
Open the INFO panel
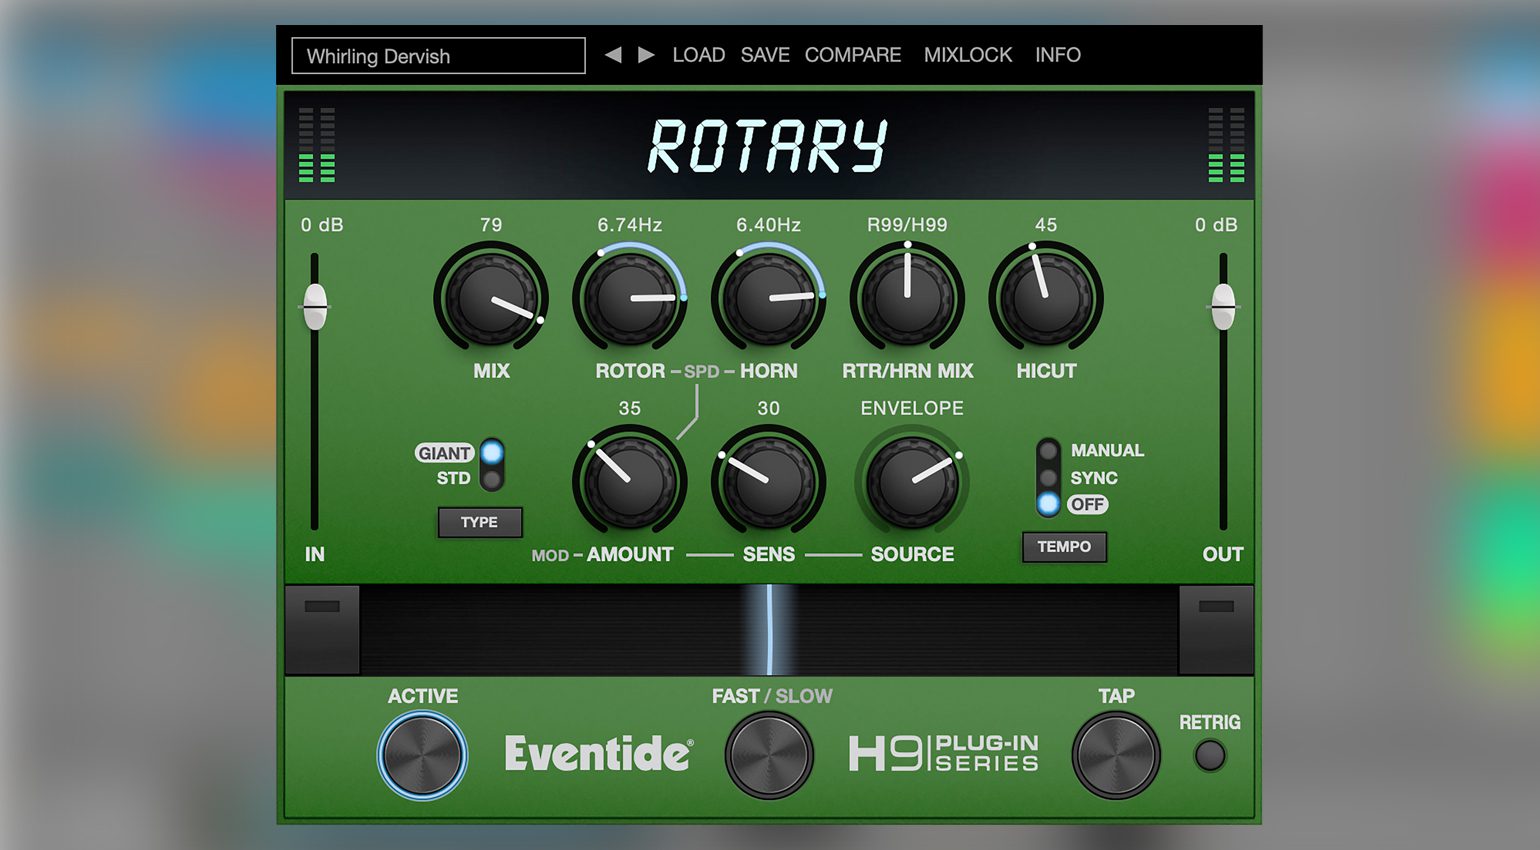click(x=1058, y=55)
